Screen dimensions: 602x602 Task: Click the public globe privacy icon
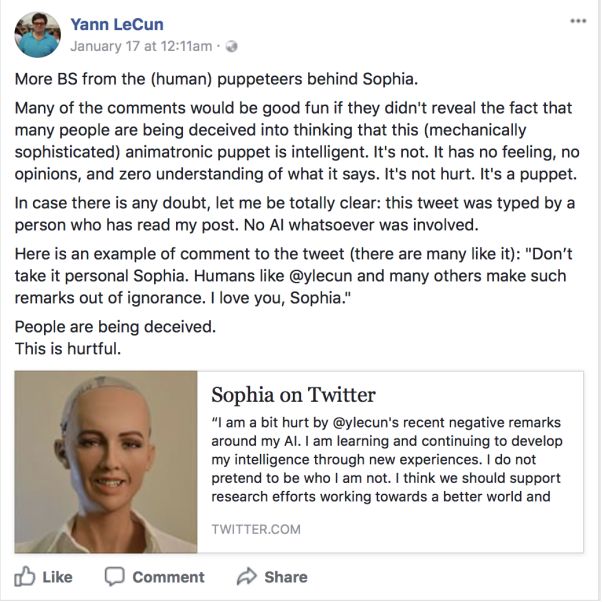click(232, 46)
